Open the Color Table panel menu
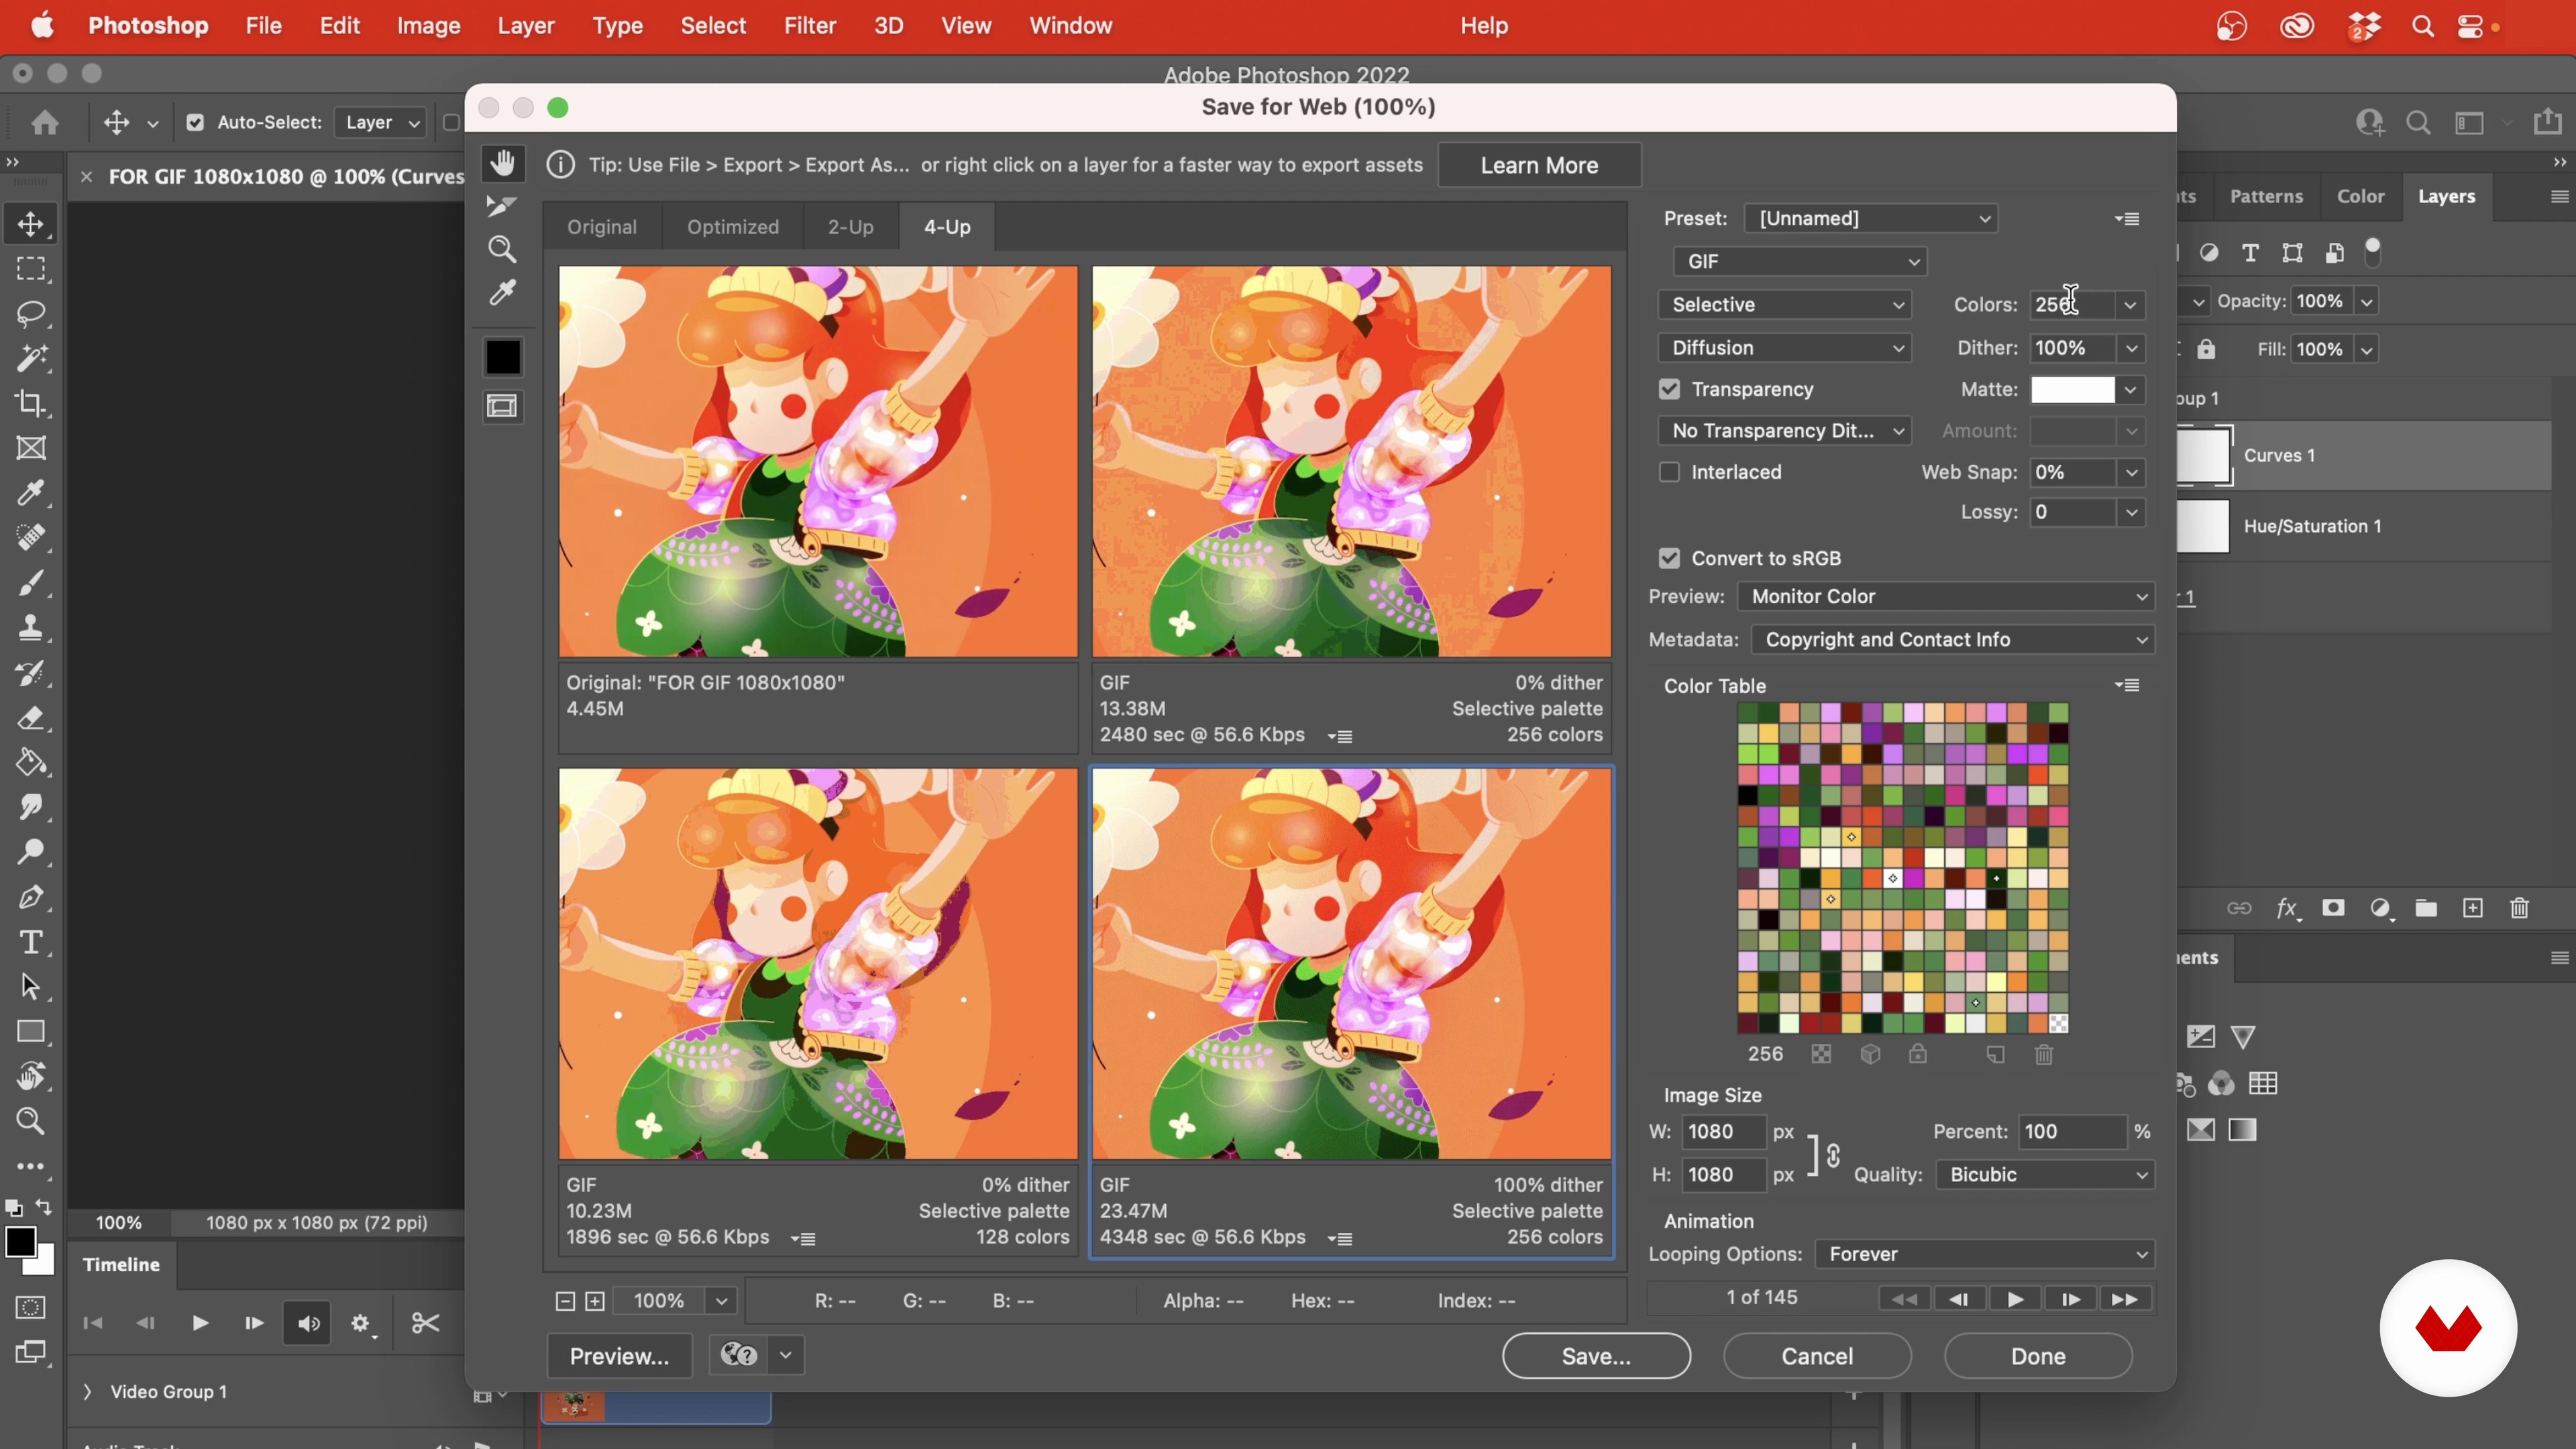2576x1449 pixels. [2127, 685]
